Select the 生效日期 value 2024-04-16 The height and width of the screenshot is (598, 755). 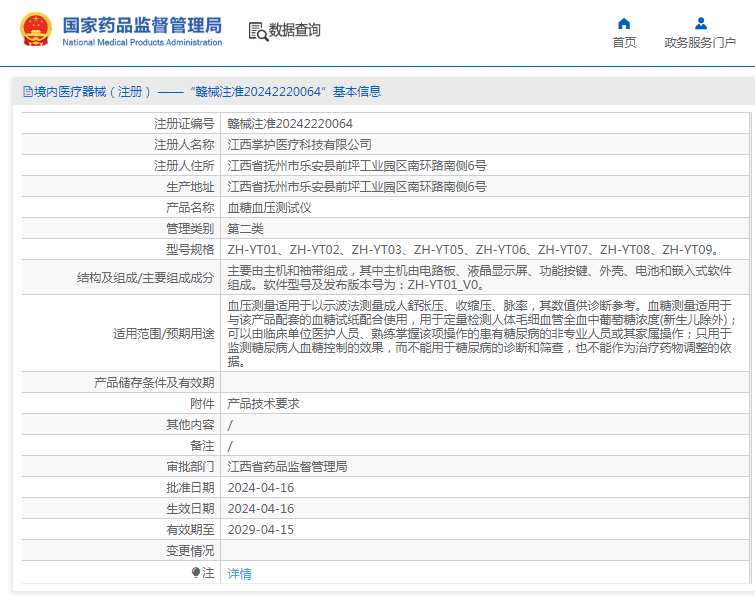pos(260,508)
